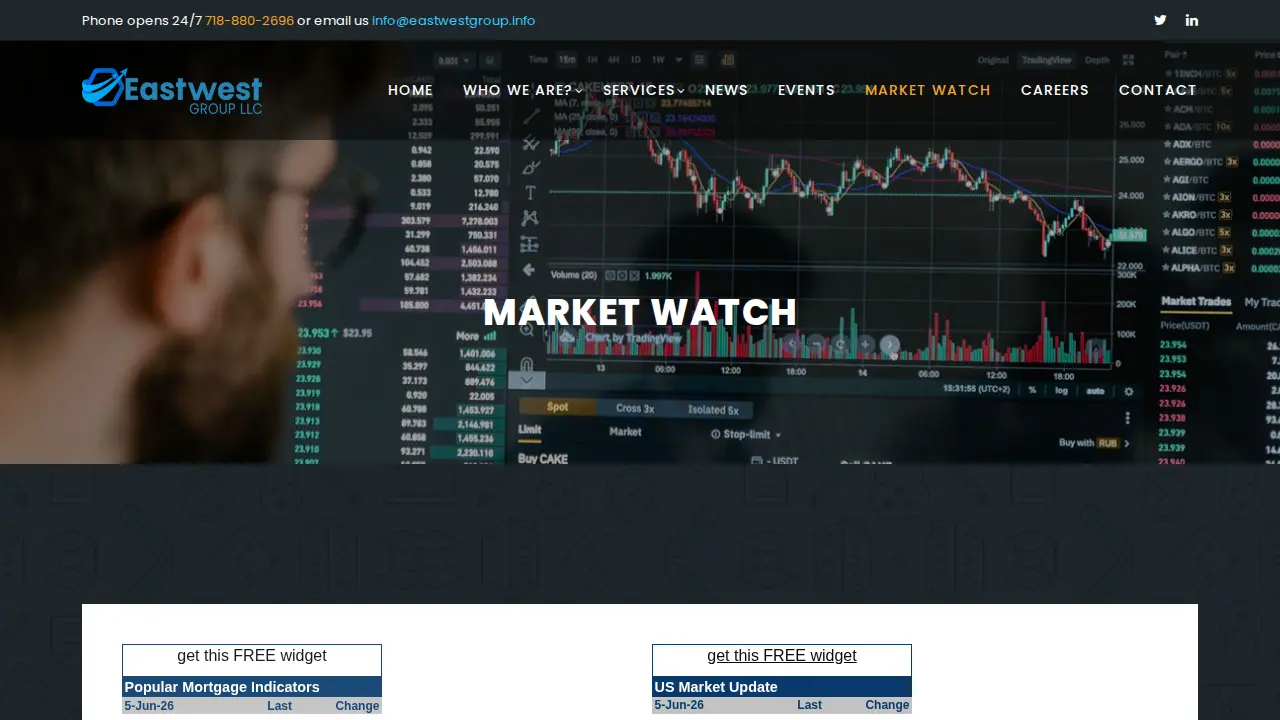1280x720 pixels.
Task: Call the phone number 718-880-2696
Action: pyautogui.click(x=250, y=20)
